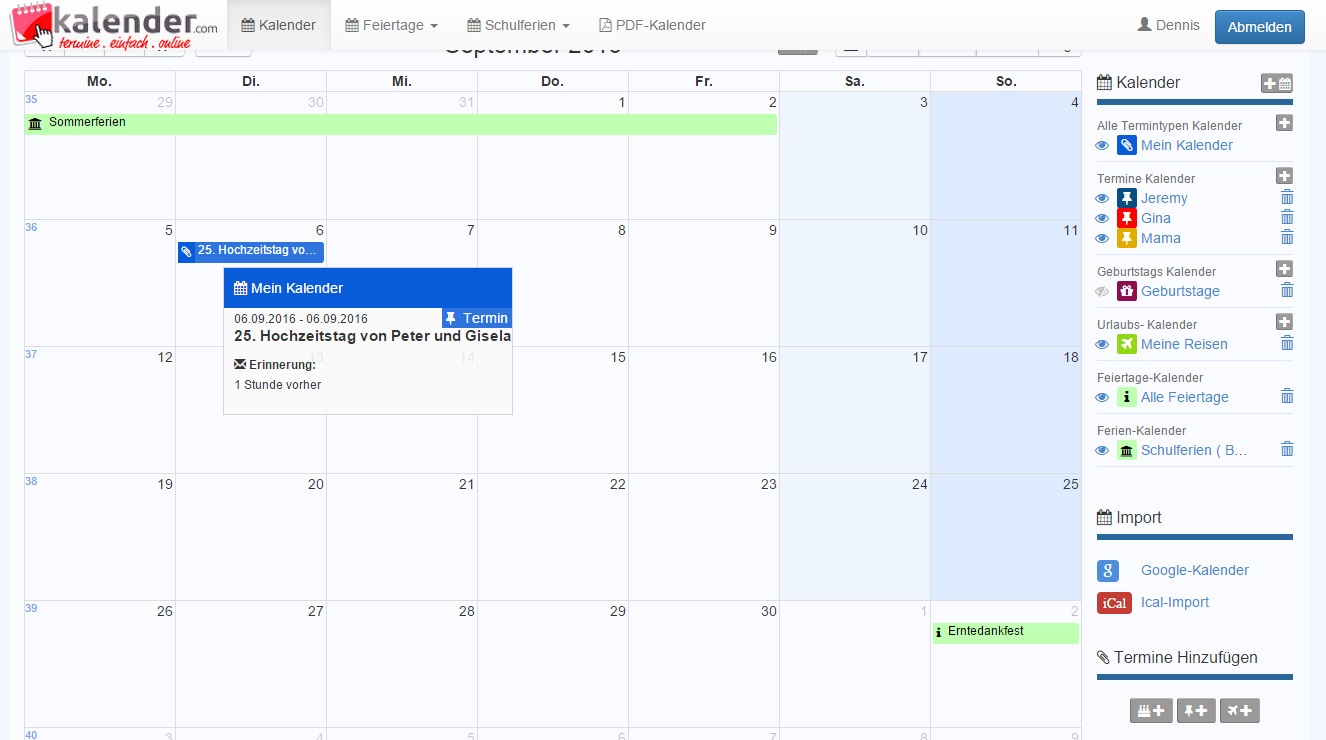Select the Kalender tab in the top navigation

coord(279,24)
